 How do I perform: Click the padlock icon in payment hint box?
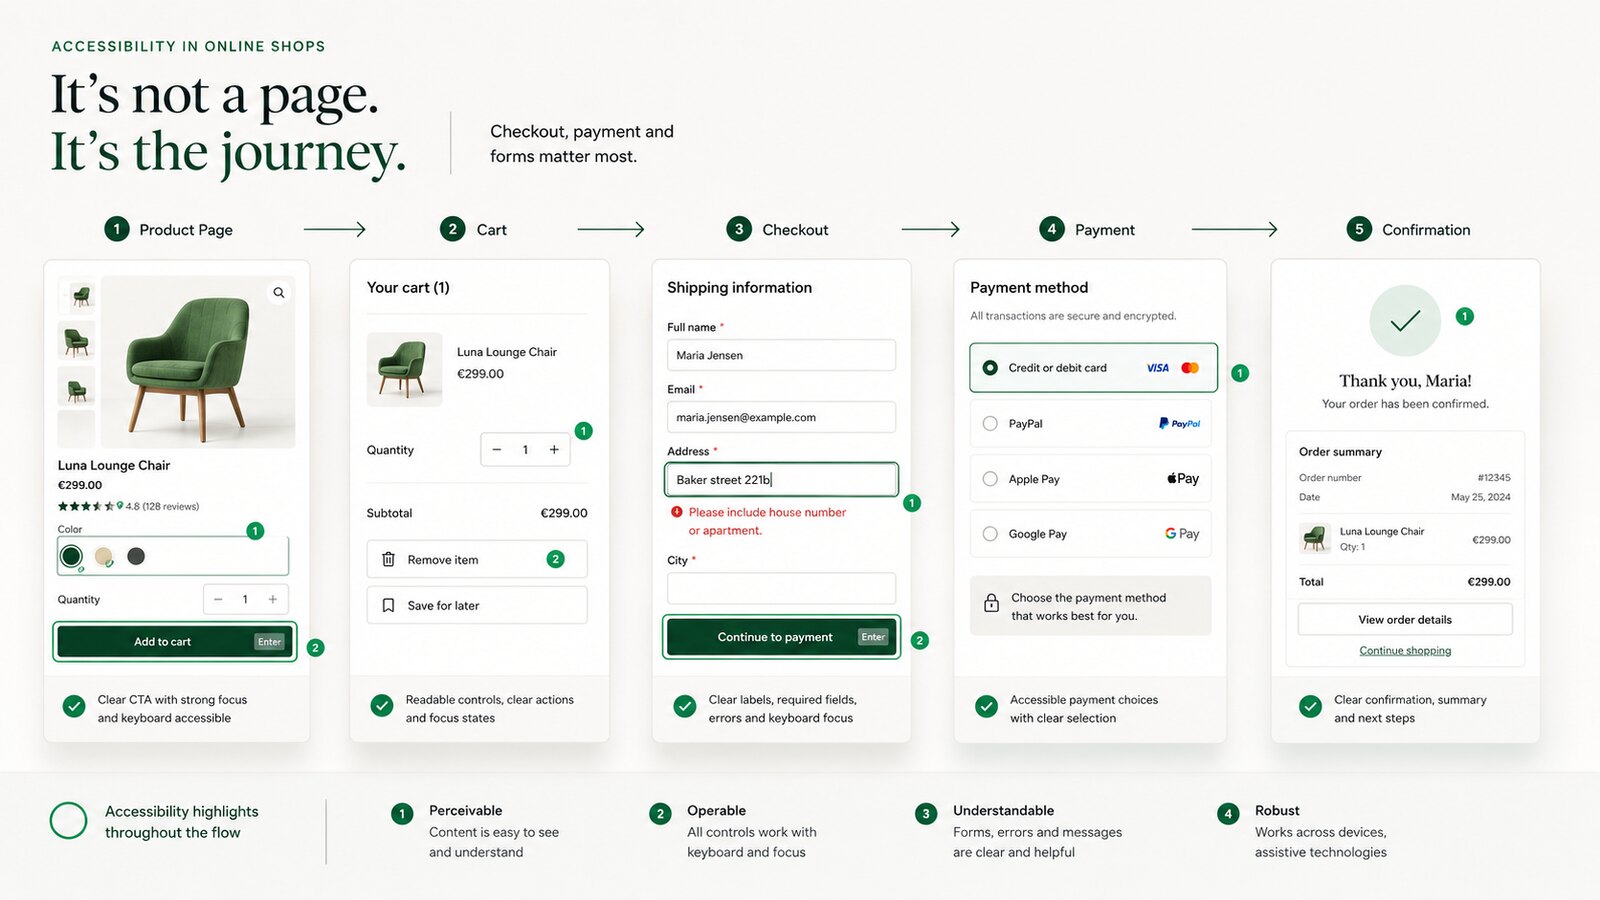click(x=991, y=603)
